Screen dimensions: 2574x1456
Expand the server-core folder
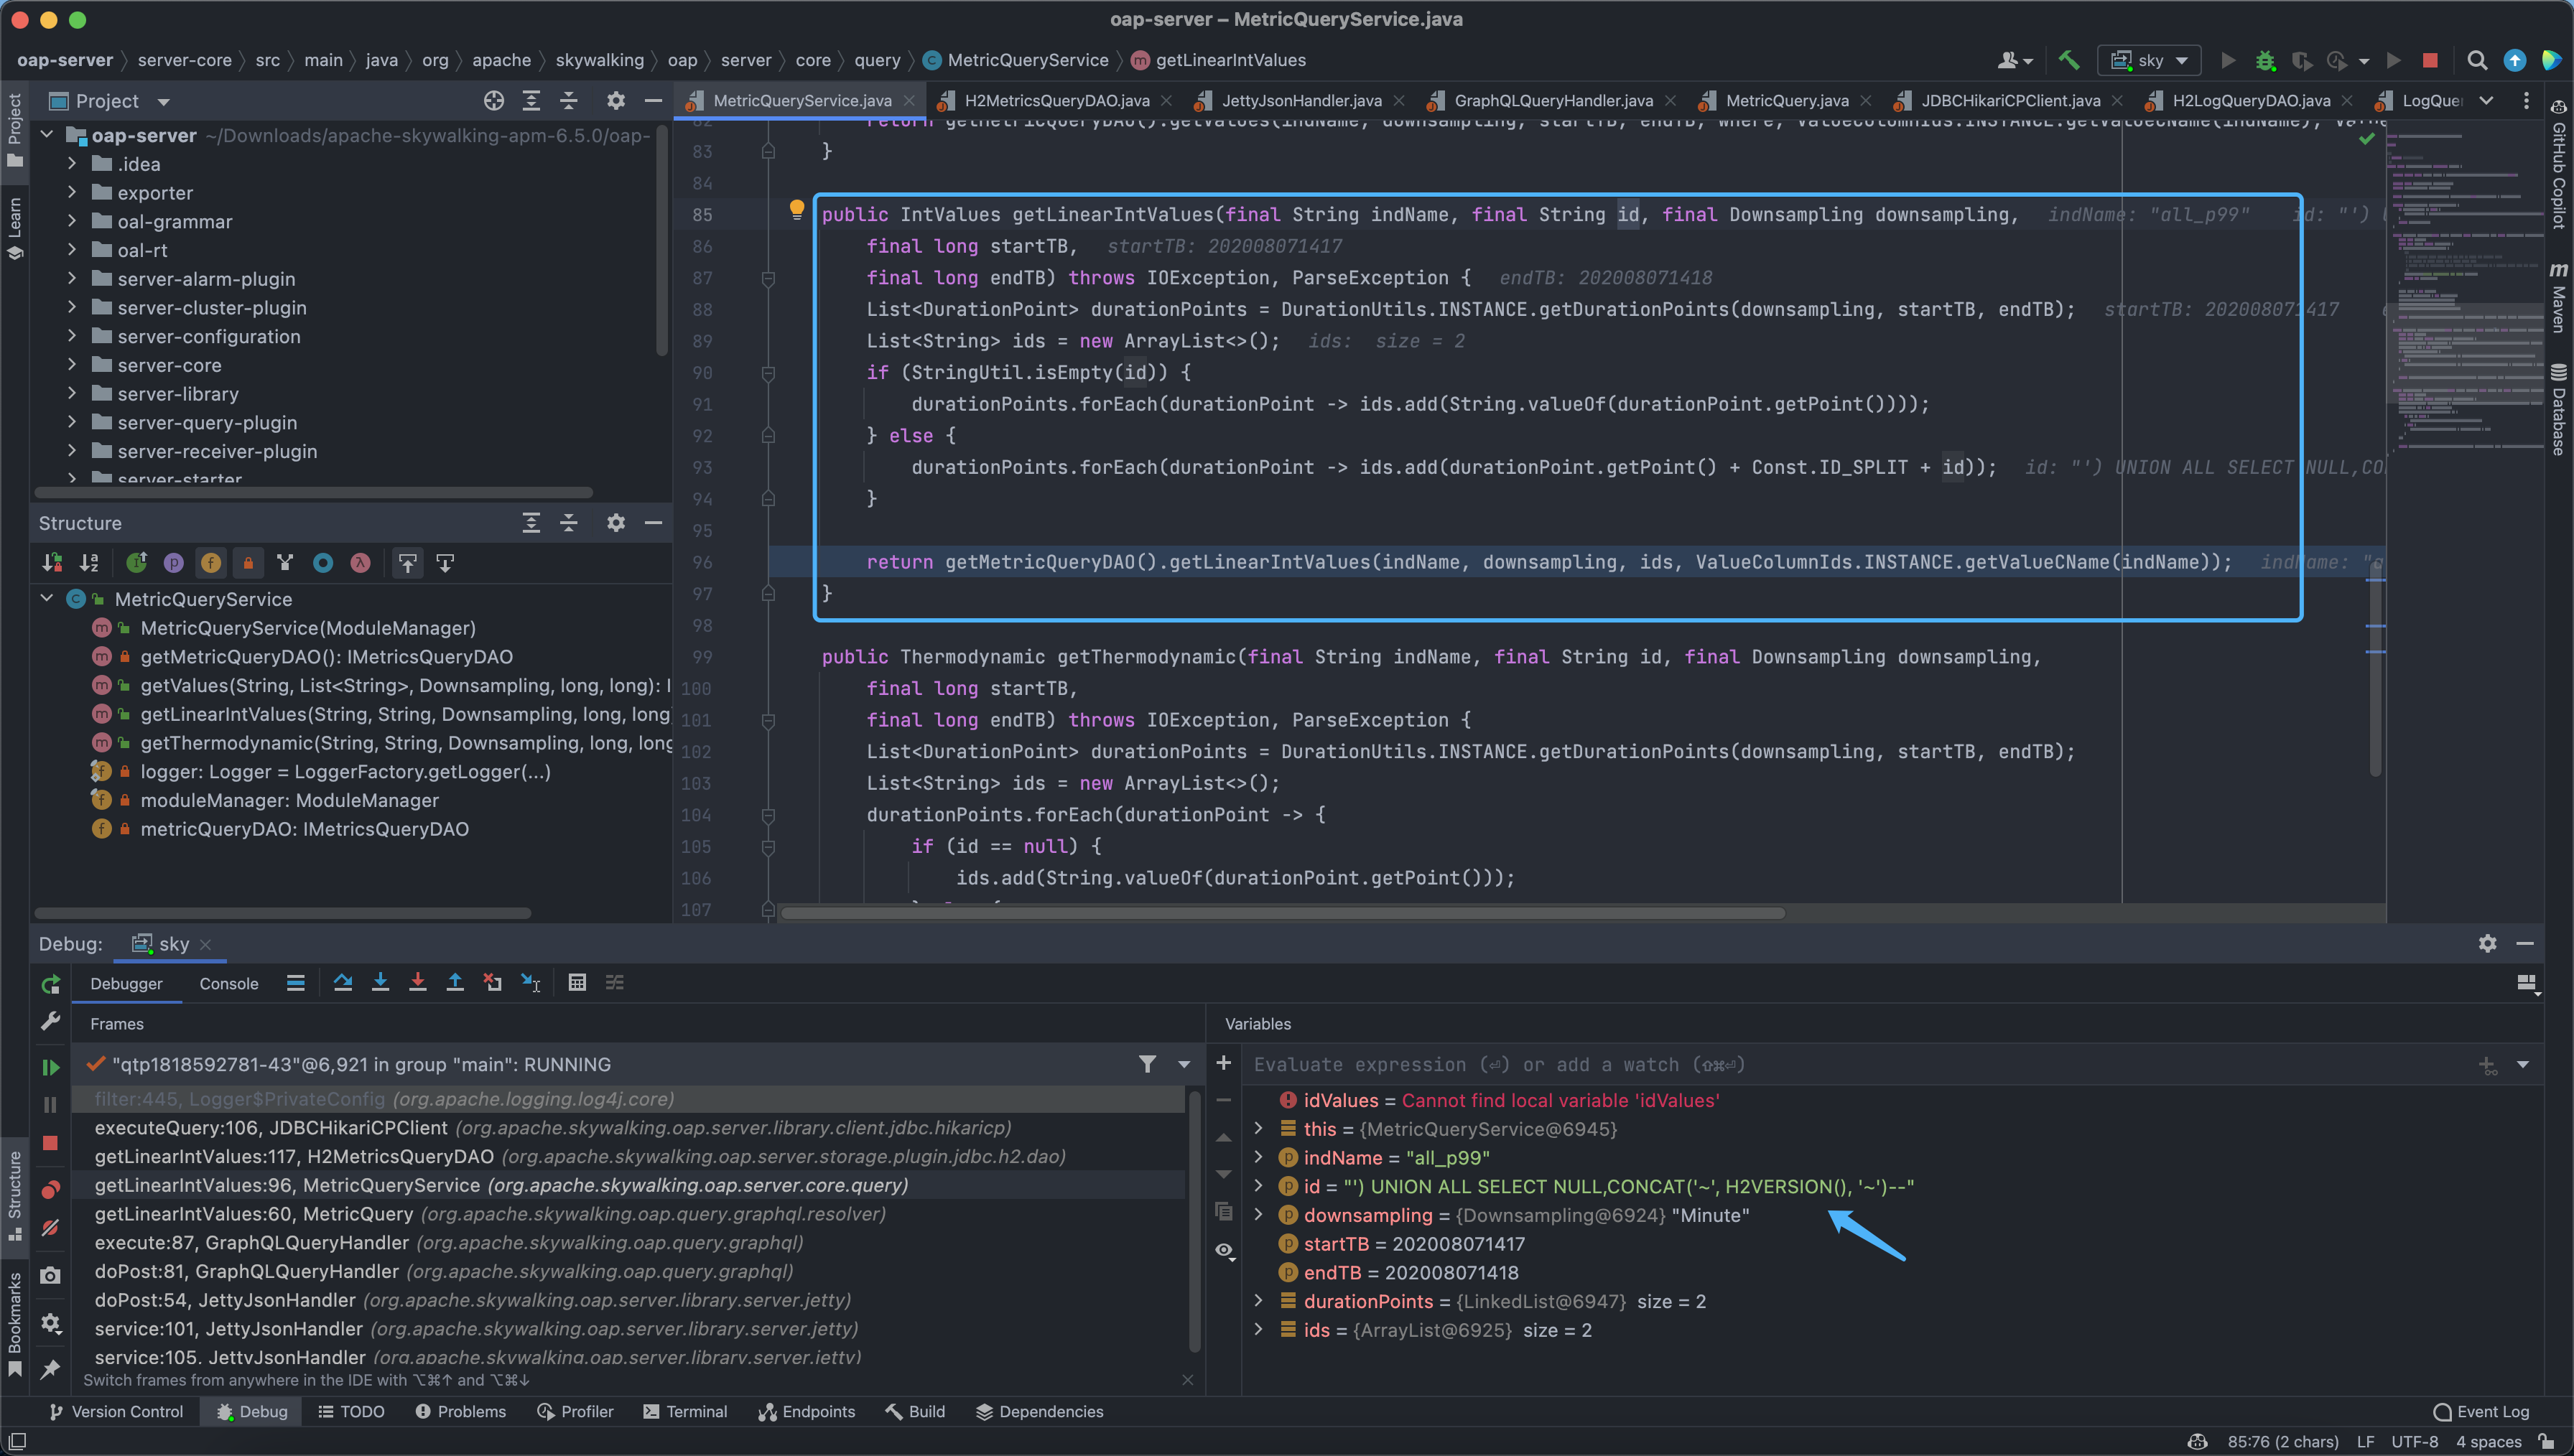point(72,365)
